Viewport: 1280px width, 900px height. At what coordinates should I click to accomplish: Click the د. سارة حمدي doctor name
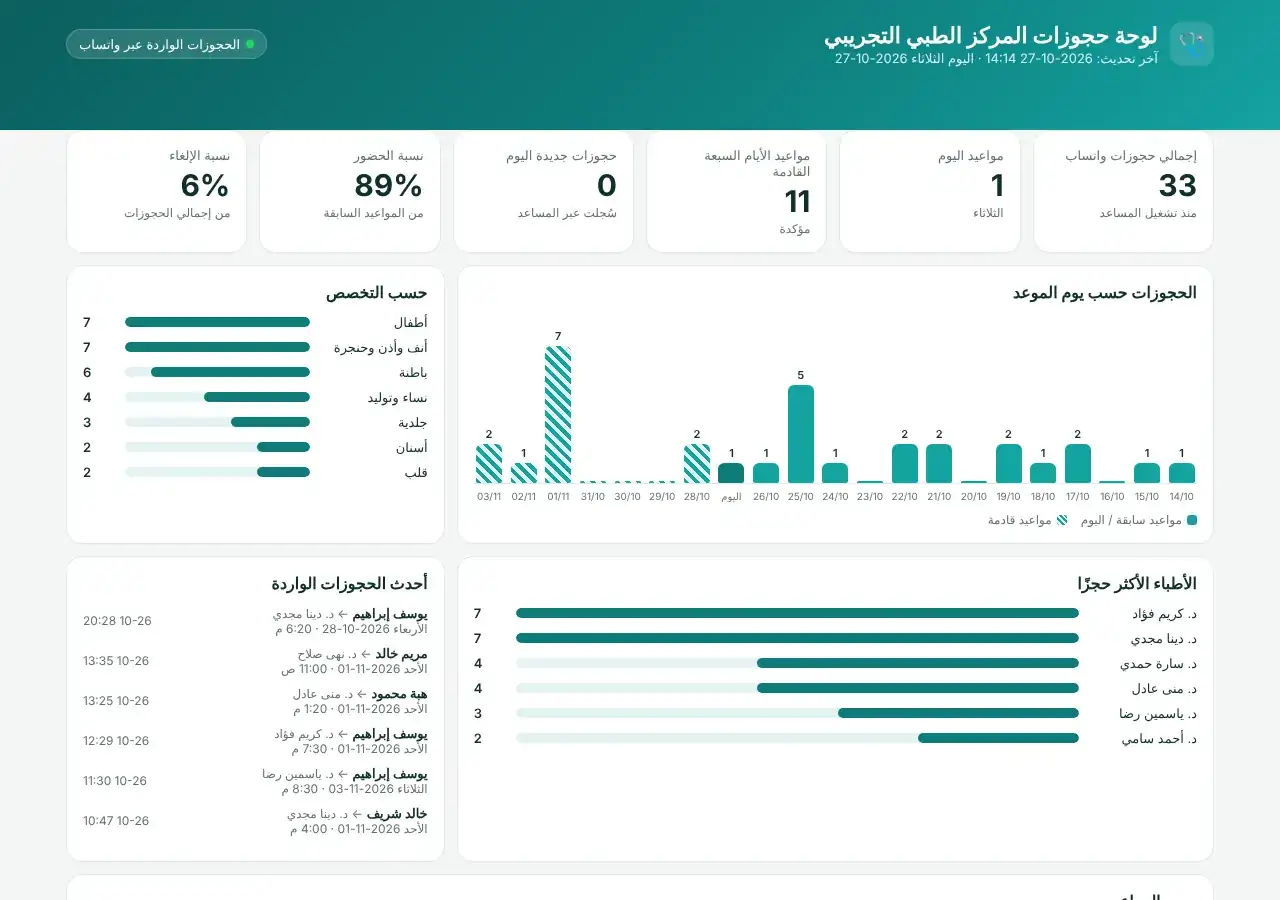pos(1158,663)
